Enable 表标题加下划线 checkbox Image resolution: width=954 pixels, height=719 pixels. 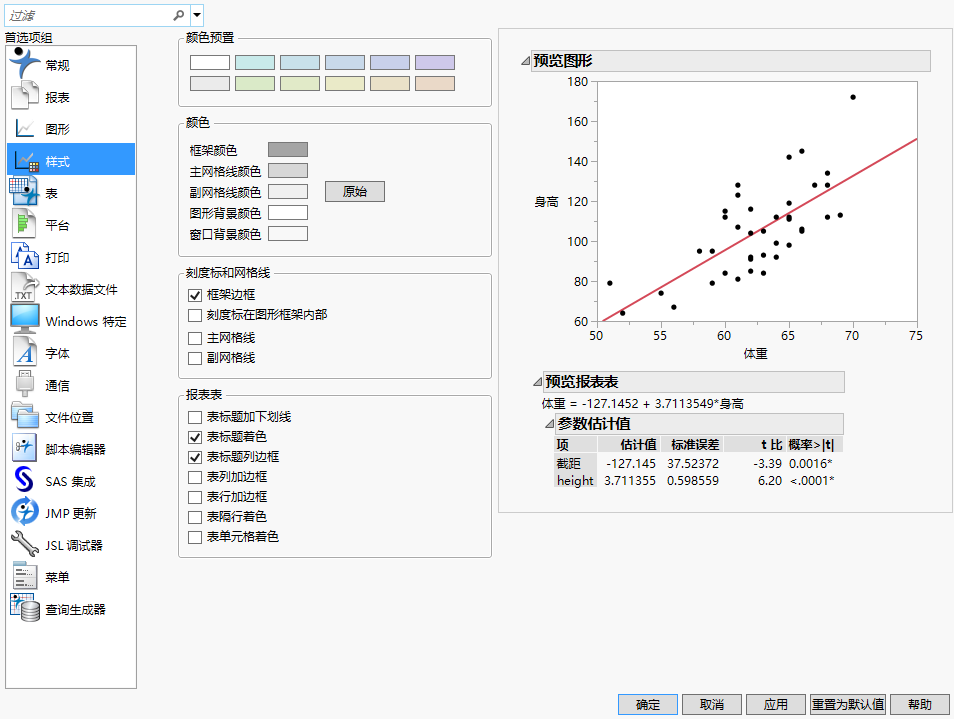click(195, 417)
